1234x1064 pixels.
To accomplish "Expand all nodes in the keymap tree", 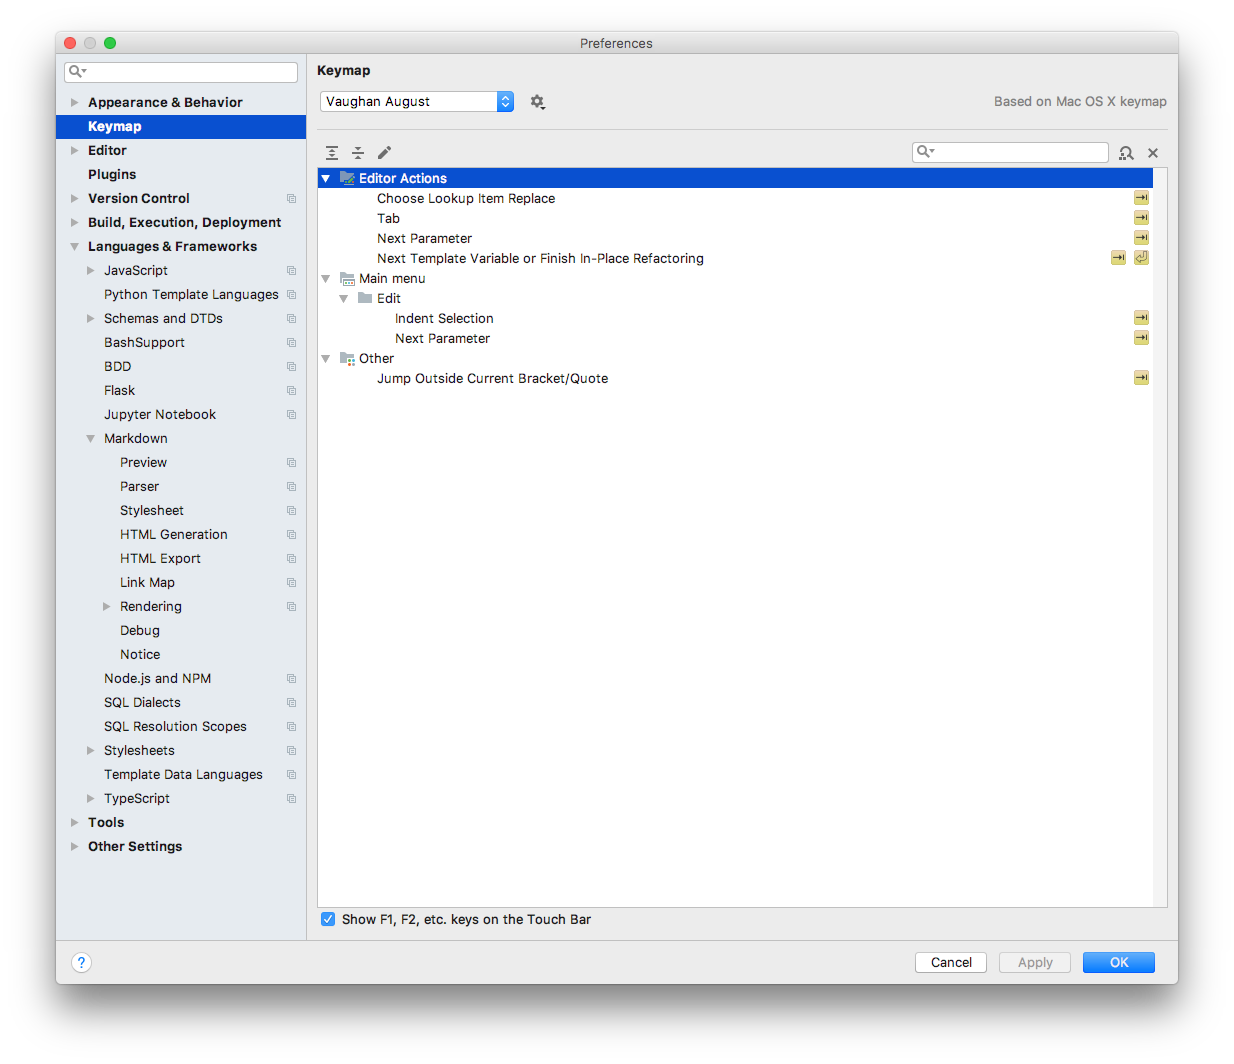I will 332,152.
